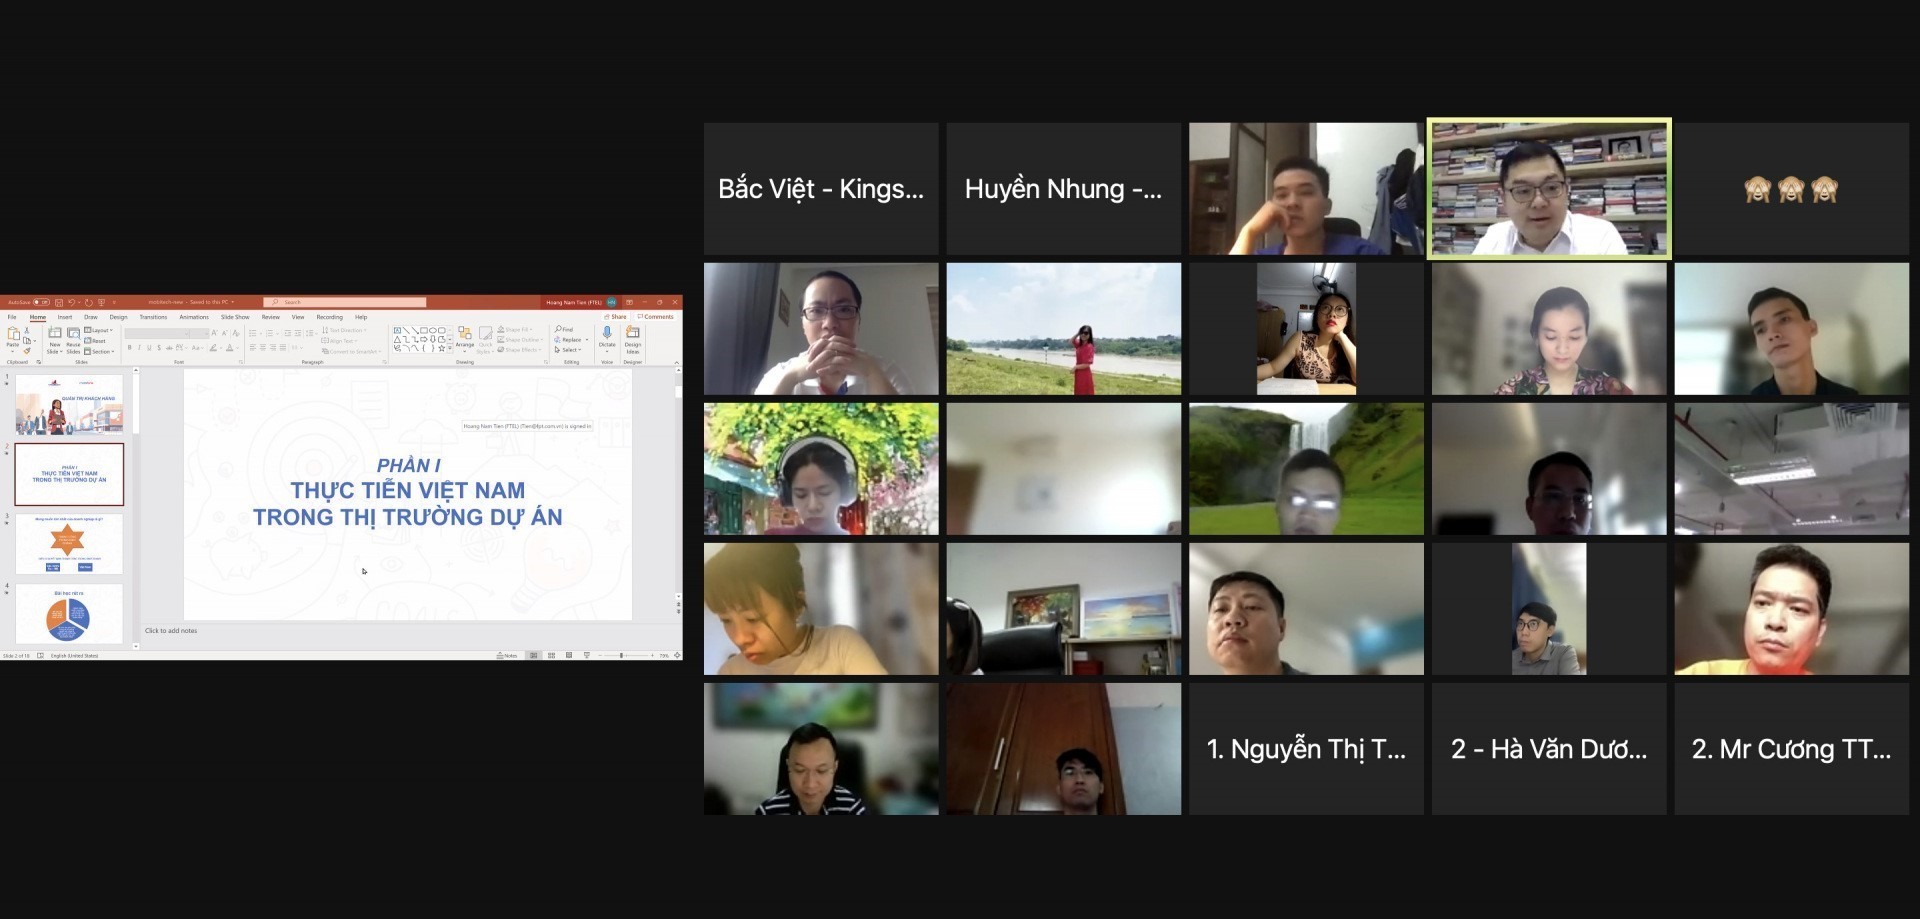Viewport: 1920px width, 919px height.
Task: Select the first slide thumbnail
Action: tap(69, 404)
